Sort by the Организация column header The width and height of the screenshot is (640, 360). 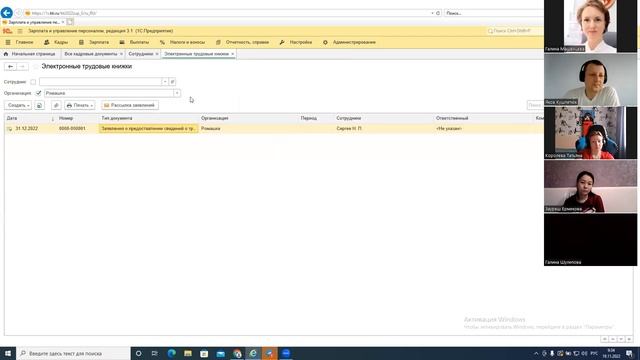248,118
